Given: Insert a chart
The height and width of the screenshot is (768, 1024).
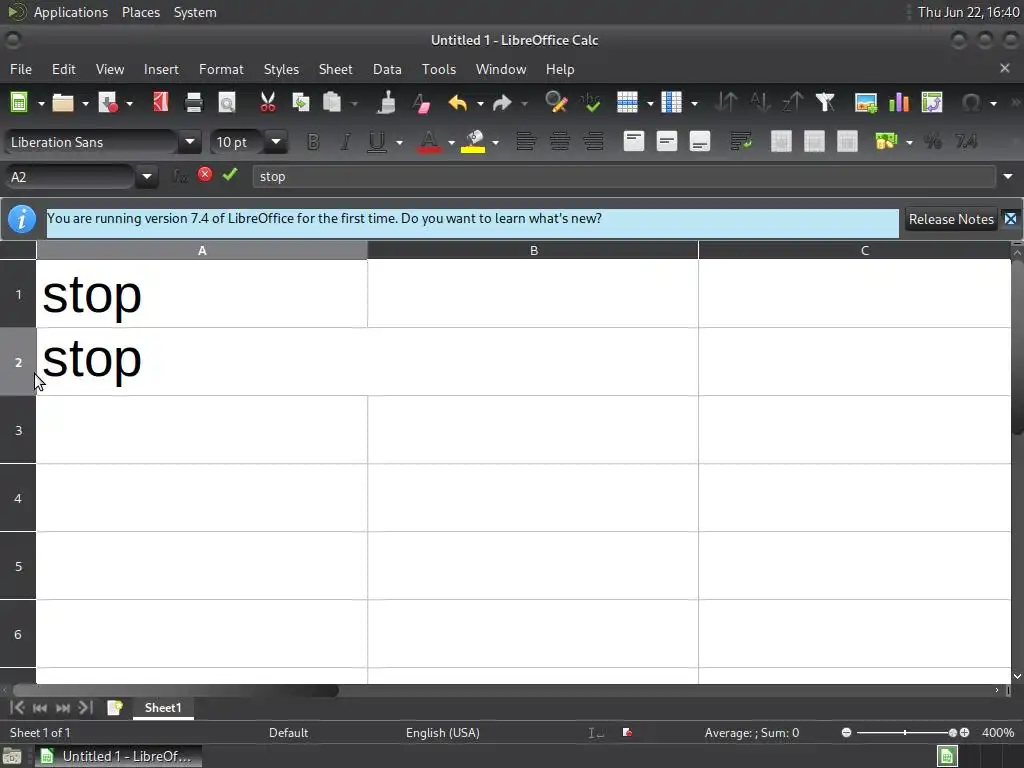Looking at the screenshot, I should 899,103.
